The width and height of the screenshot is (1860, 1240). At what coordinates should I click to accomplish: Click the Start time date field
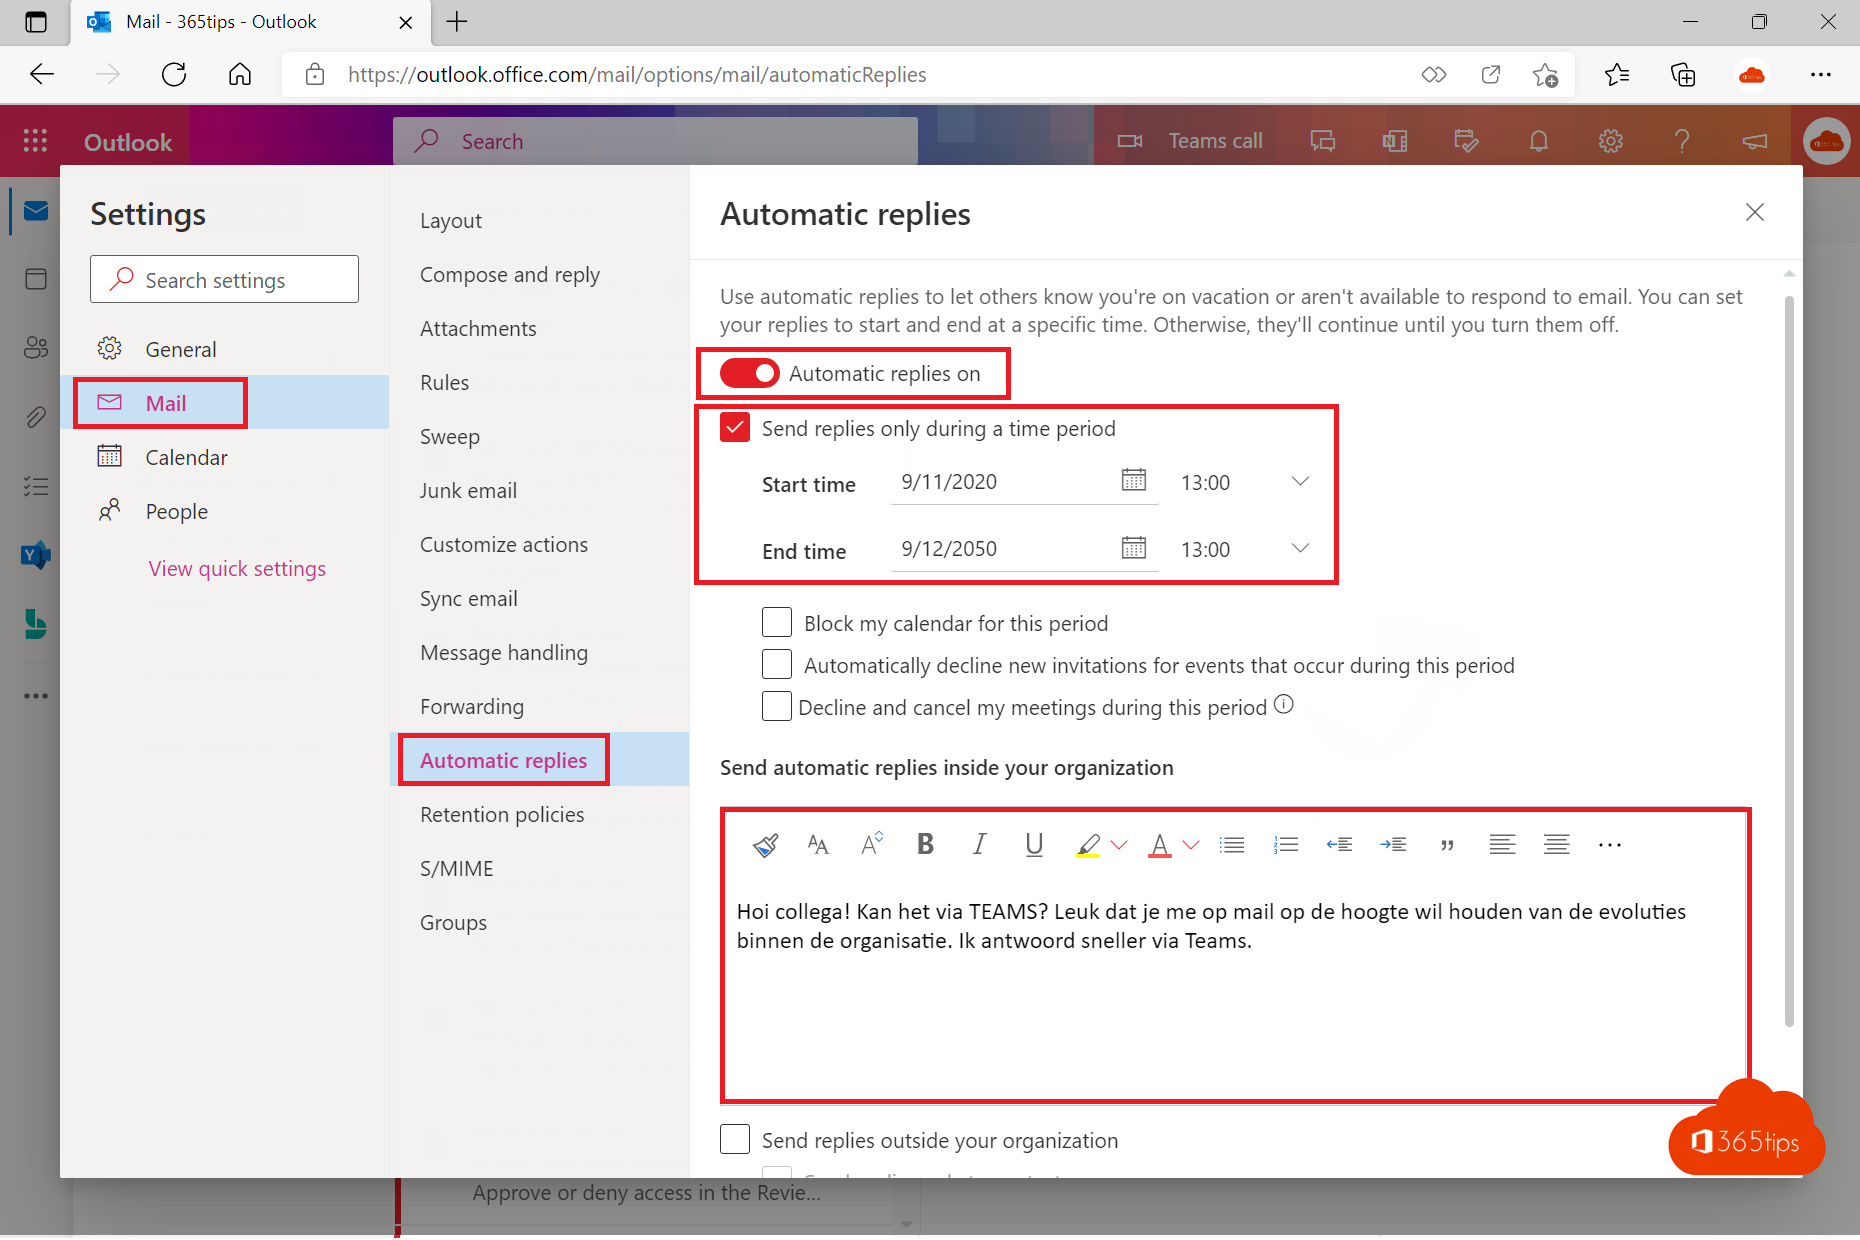click(1005, 482)
